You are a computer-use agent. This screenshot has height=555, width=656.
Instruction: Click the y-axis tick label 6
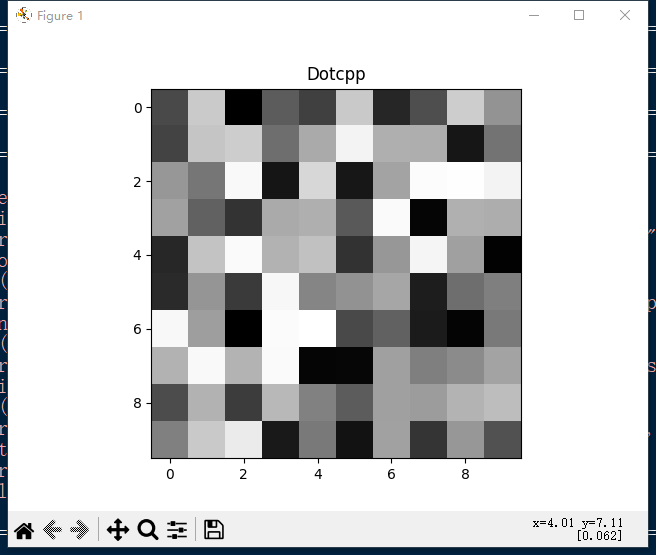pos(138,329)
